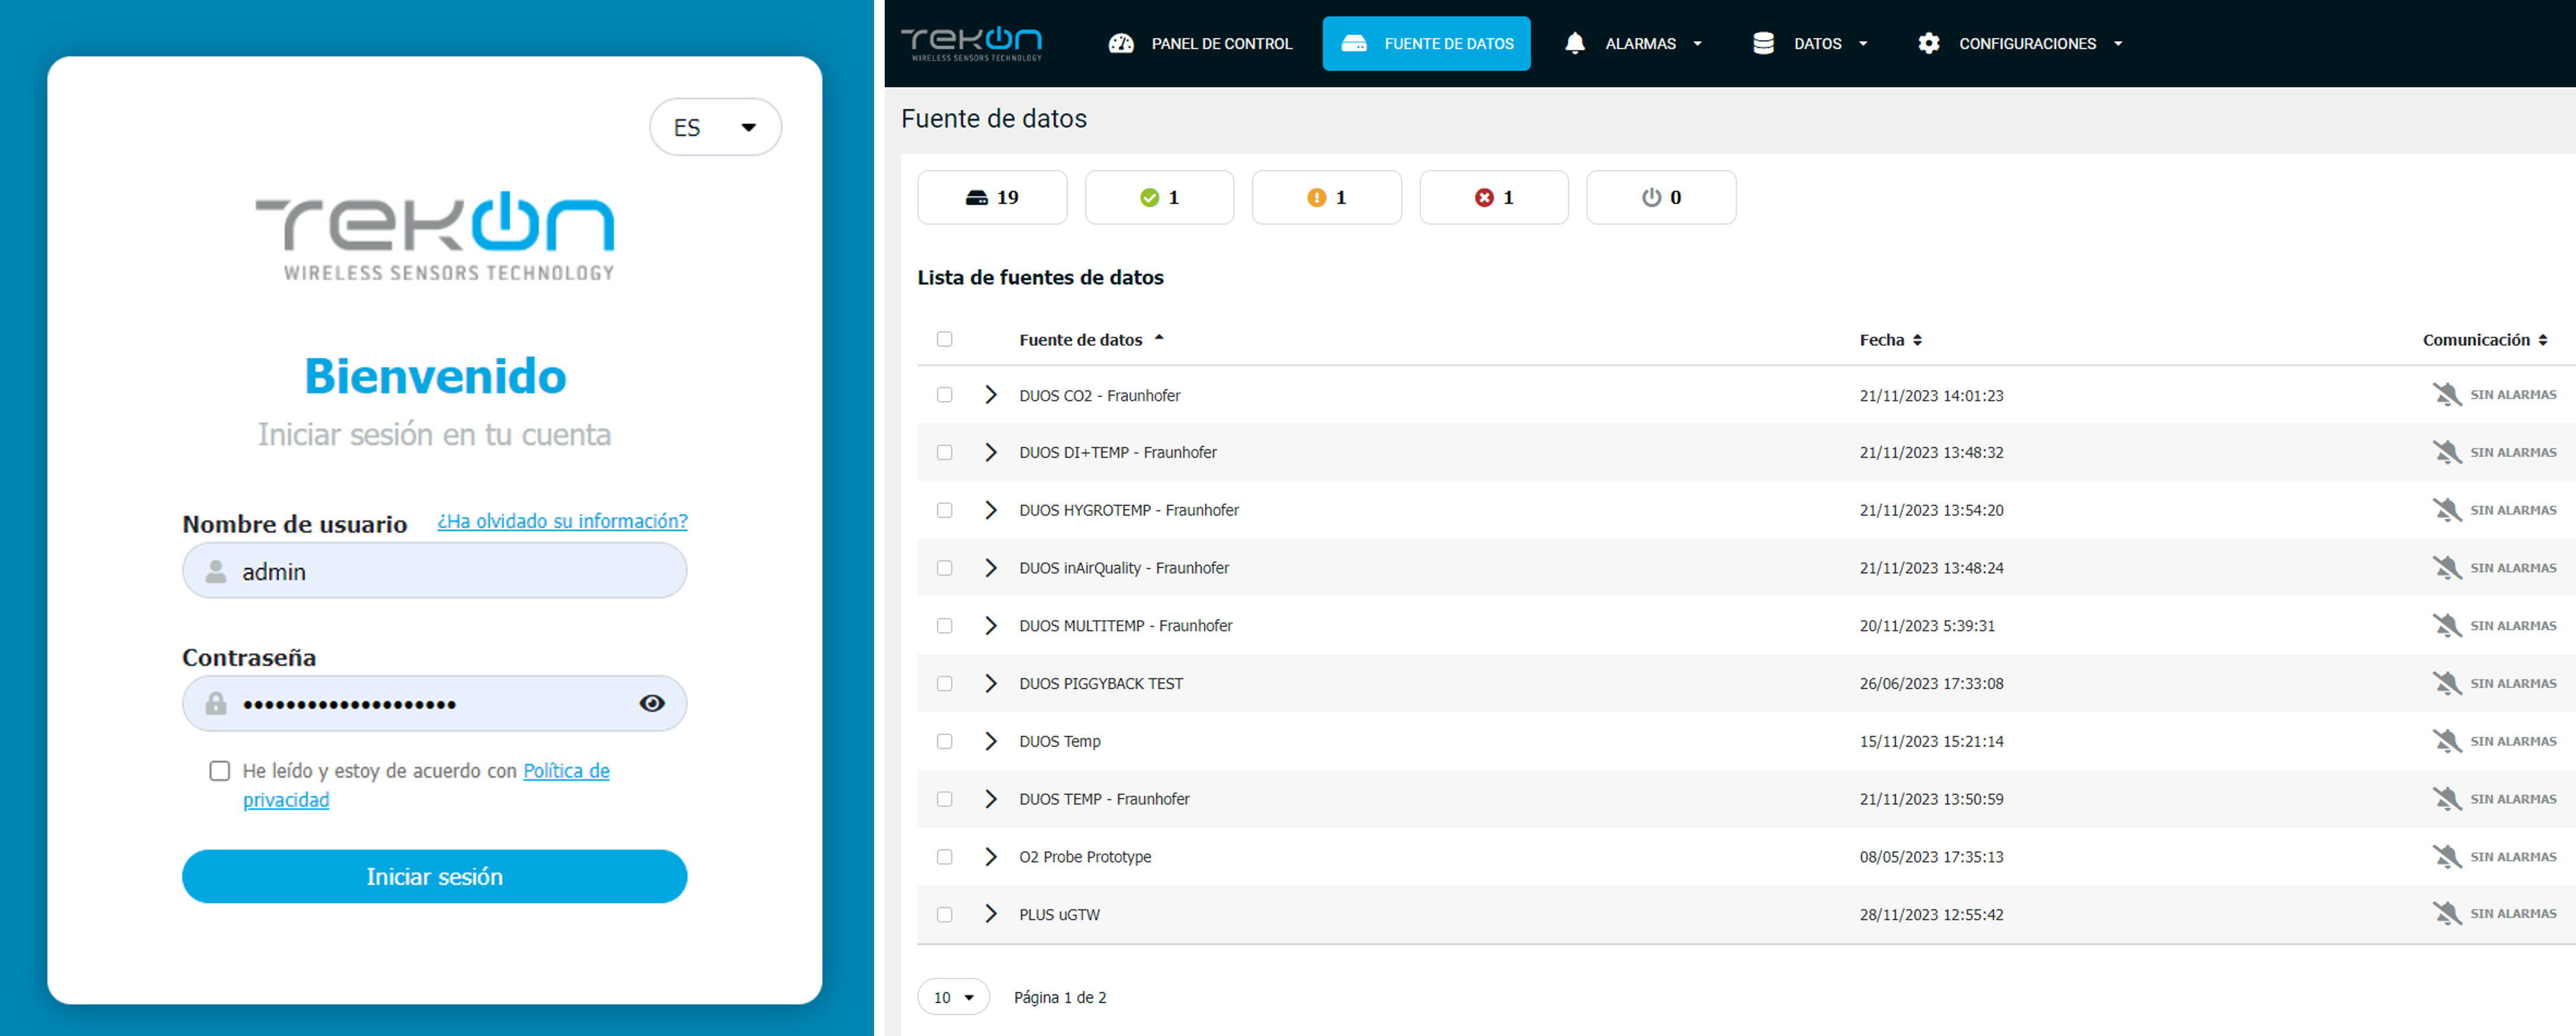Click the gear icon beside Configuraciones
2576x1036 pixels.
pos(1929,43)
